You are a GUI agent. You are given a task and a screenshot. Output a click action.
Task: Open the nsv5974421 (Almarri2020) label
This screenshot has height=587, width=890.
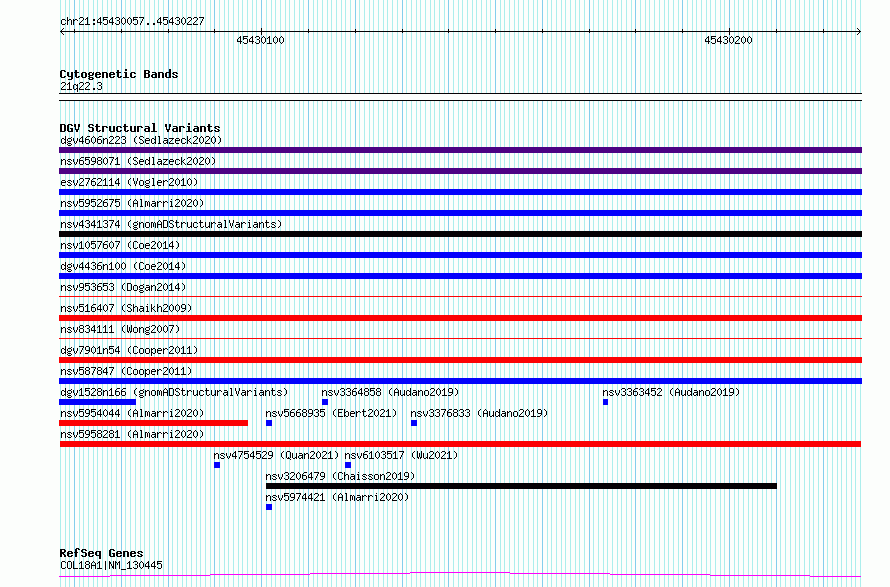coord(337,497)
